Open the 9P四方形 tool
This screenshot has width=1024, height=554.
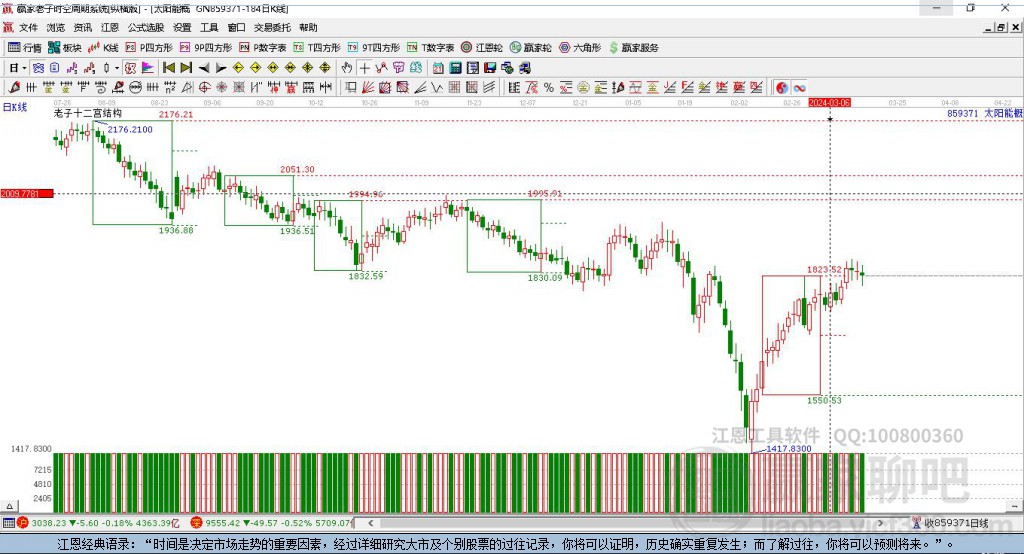[206, 48]
